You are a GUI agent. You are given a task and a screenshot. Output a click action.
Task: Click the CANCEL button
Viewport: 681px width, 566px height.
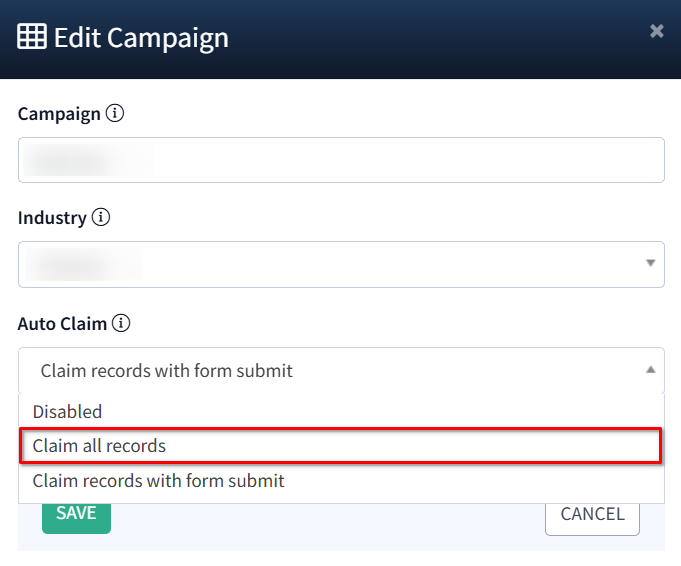(592, 514)
